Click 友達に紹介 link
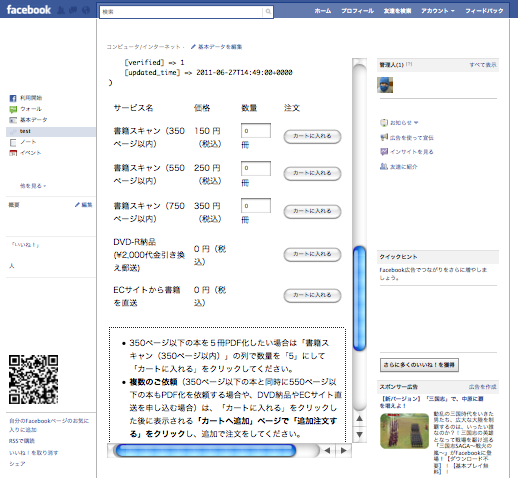The image size is (518, 478). pos(403,166)
